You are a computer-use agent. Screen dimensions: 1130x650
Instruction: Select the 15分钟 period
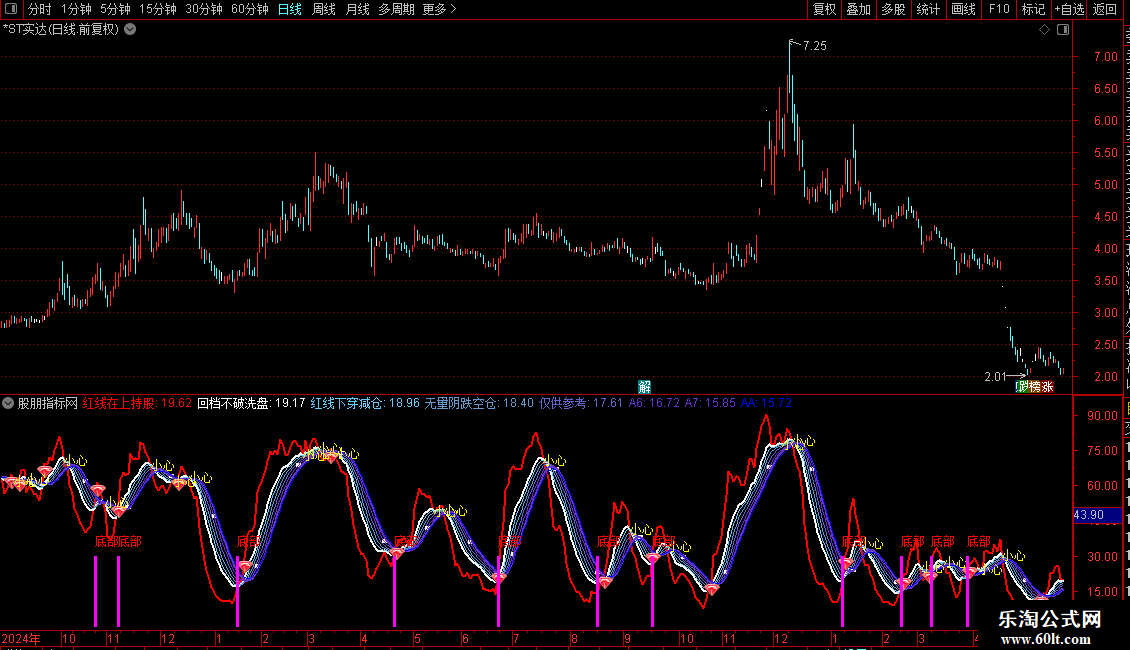[x=158, y=9]
